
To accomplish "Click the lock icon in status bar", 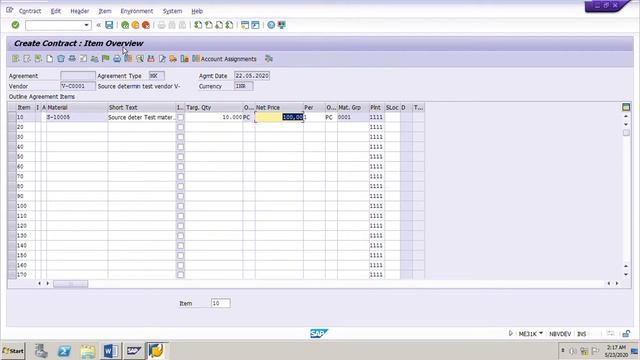I will click(x=626, y=333).
